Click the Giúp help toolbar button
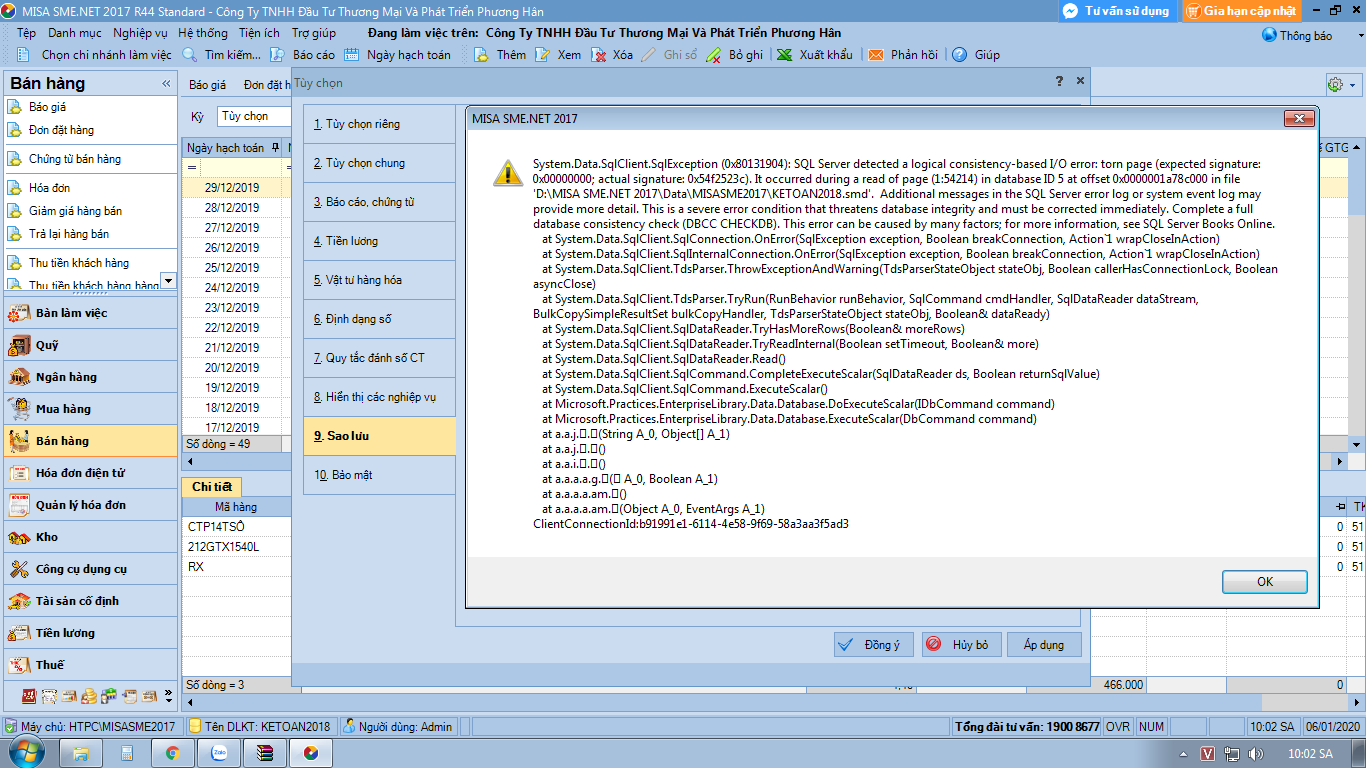This screenshot has height=768, width=1366. (x=976, y=55)
